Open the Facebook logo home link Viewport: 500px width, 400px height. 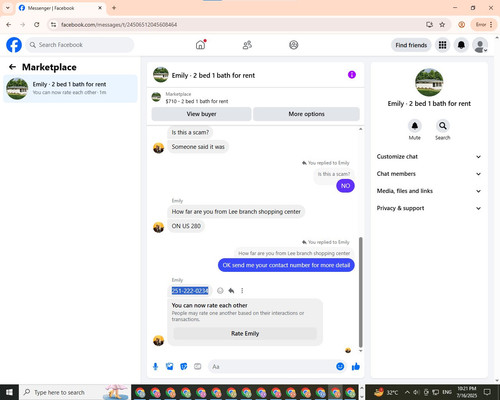point(14,45)
